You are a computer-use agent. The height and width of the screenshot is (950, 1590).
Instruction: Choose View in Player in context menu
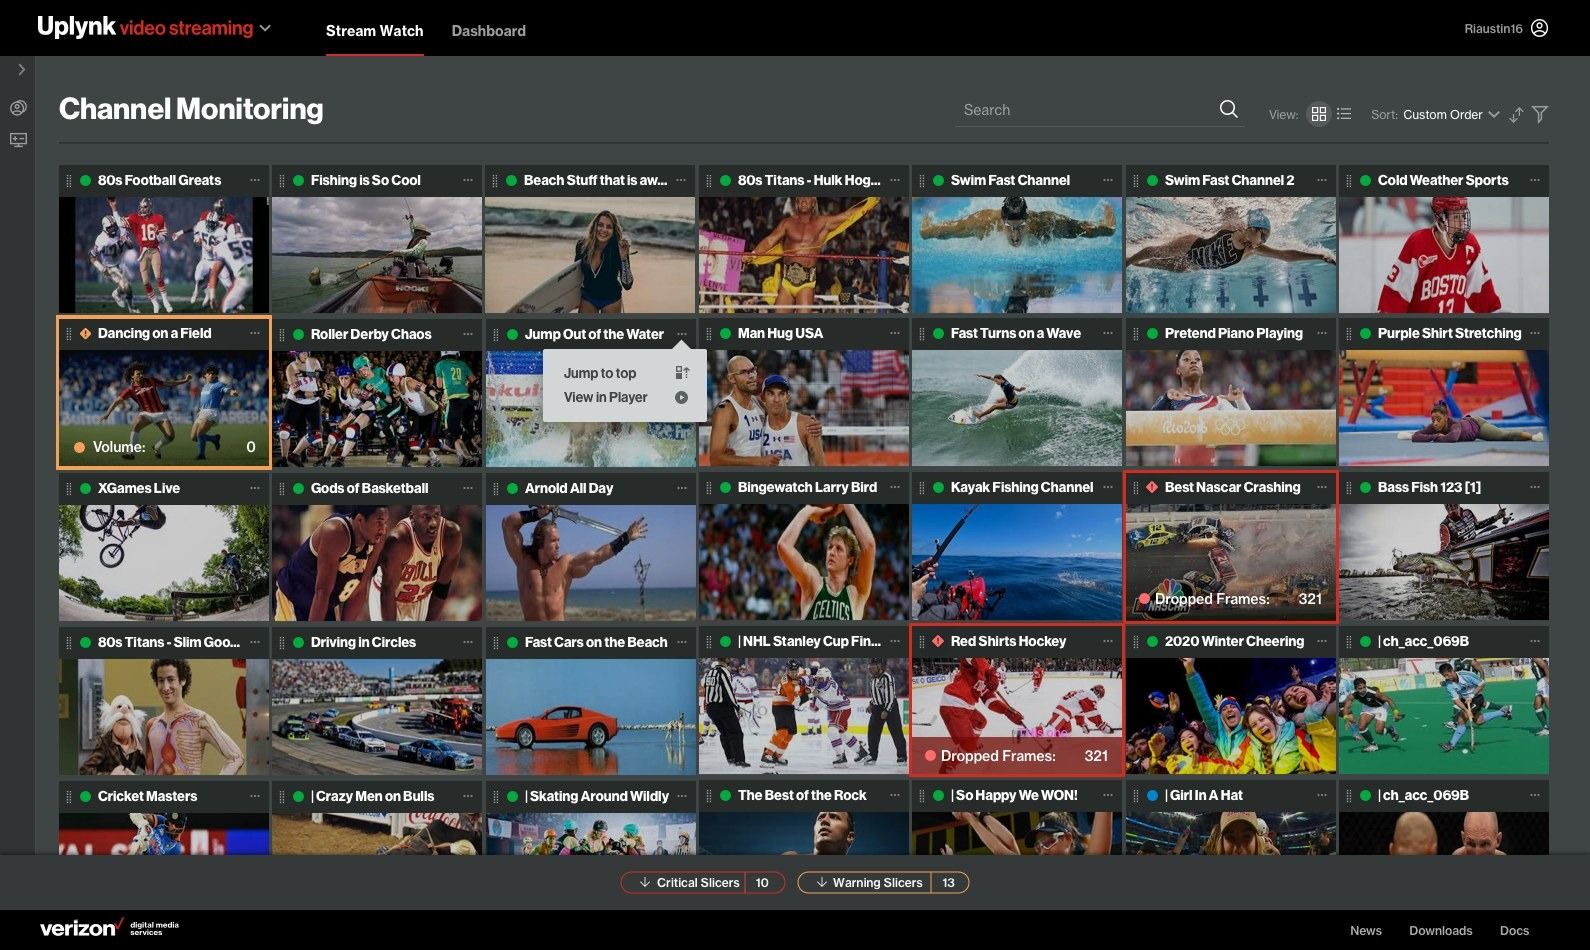pos(626,397)
